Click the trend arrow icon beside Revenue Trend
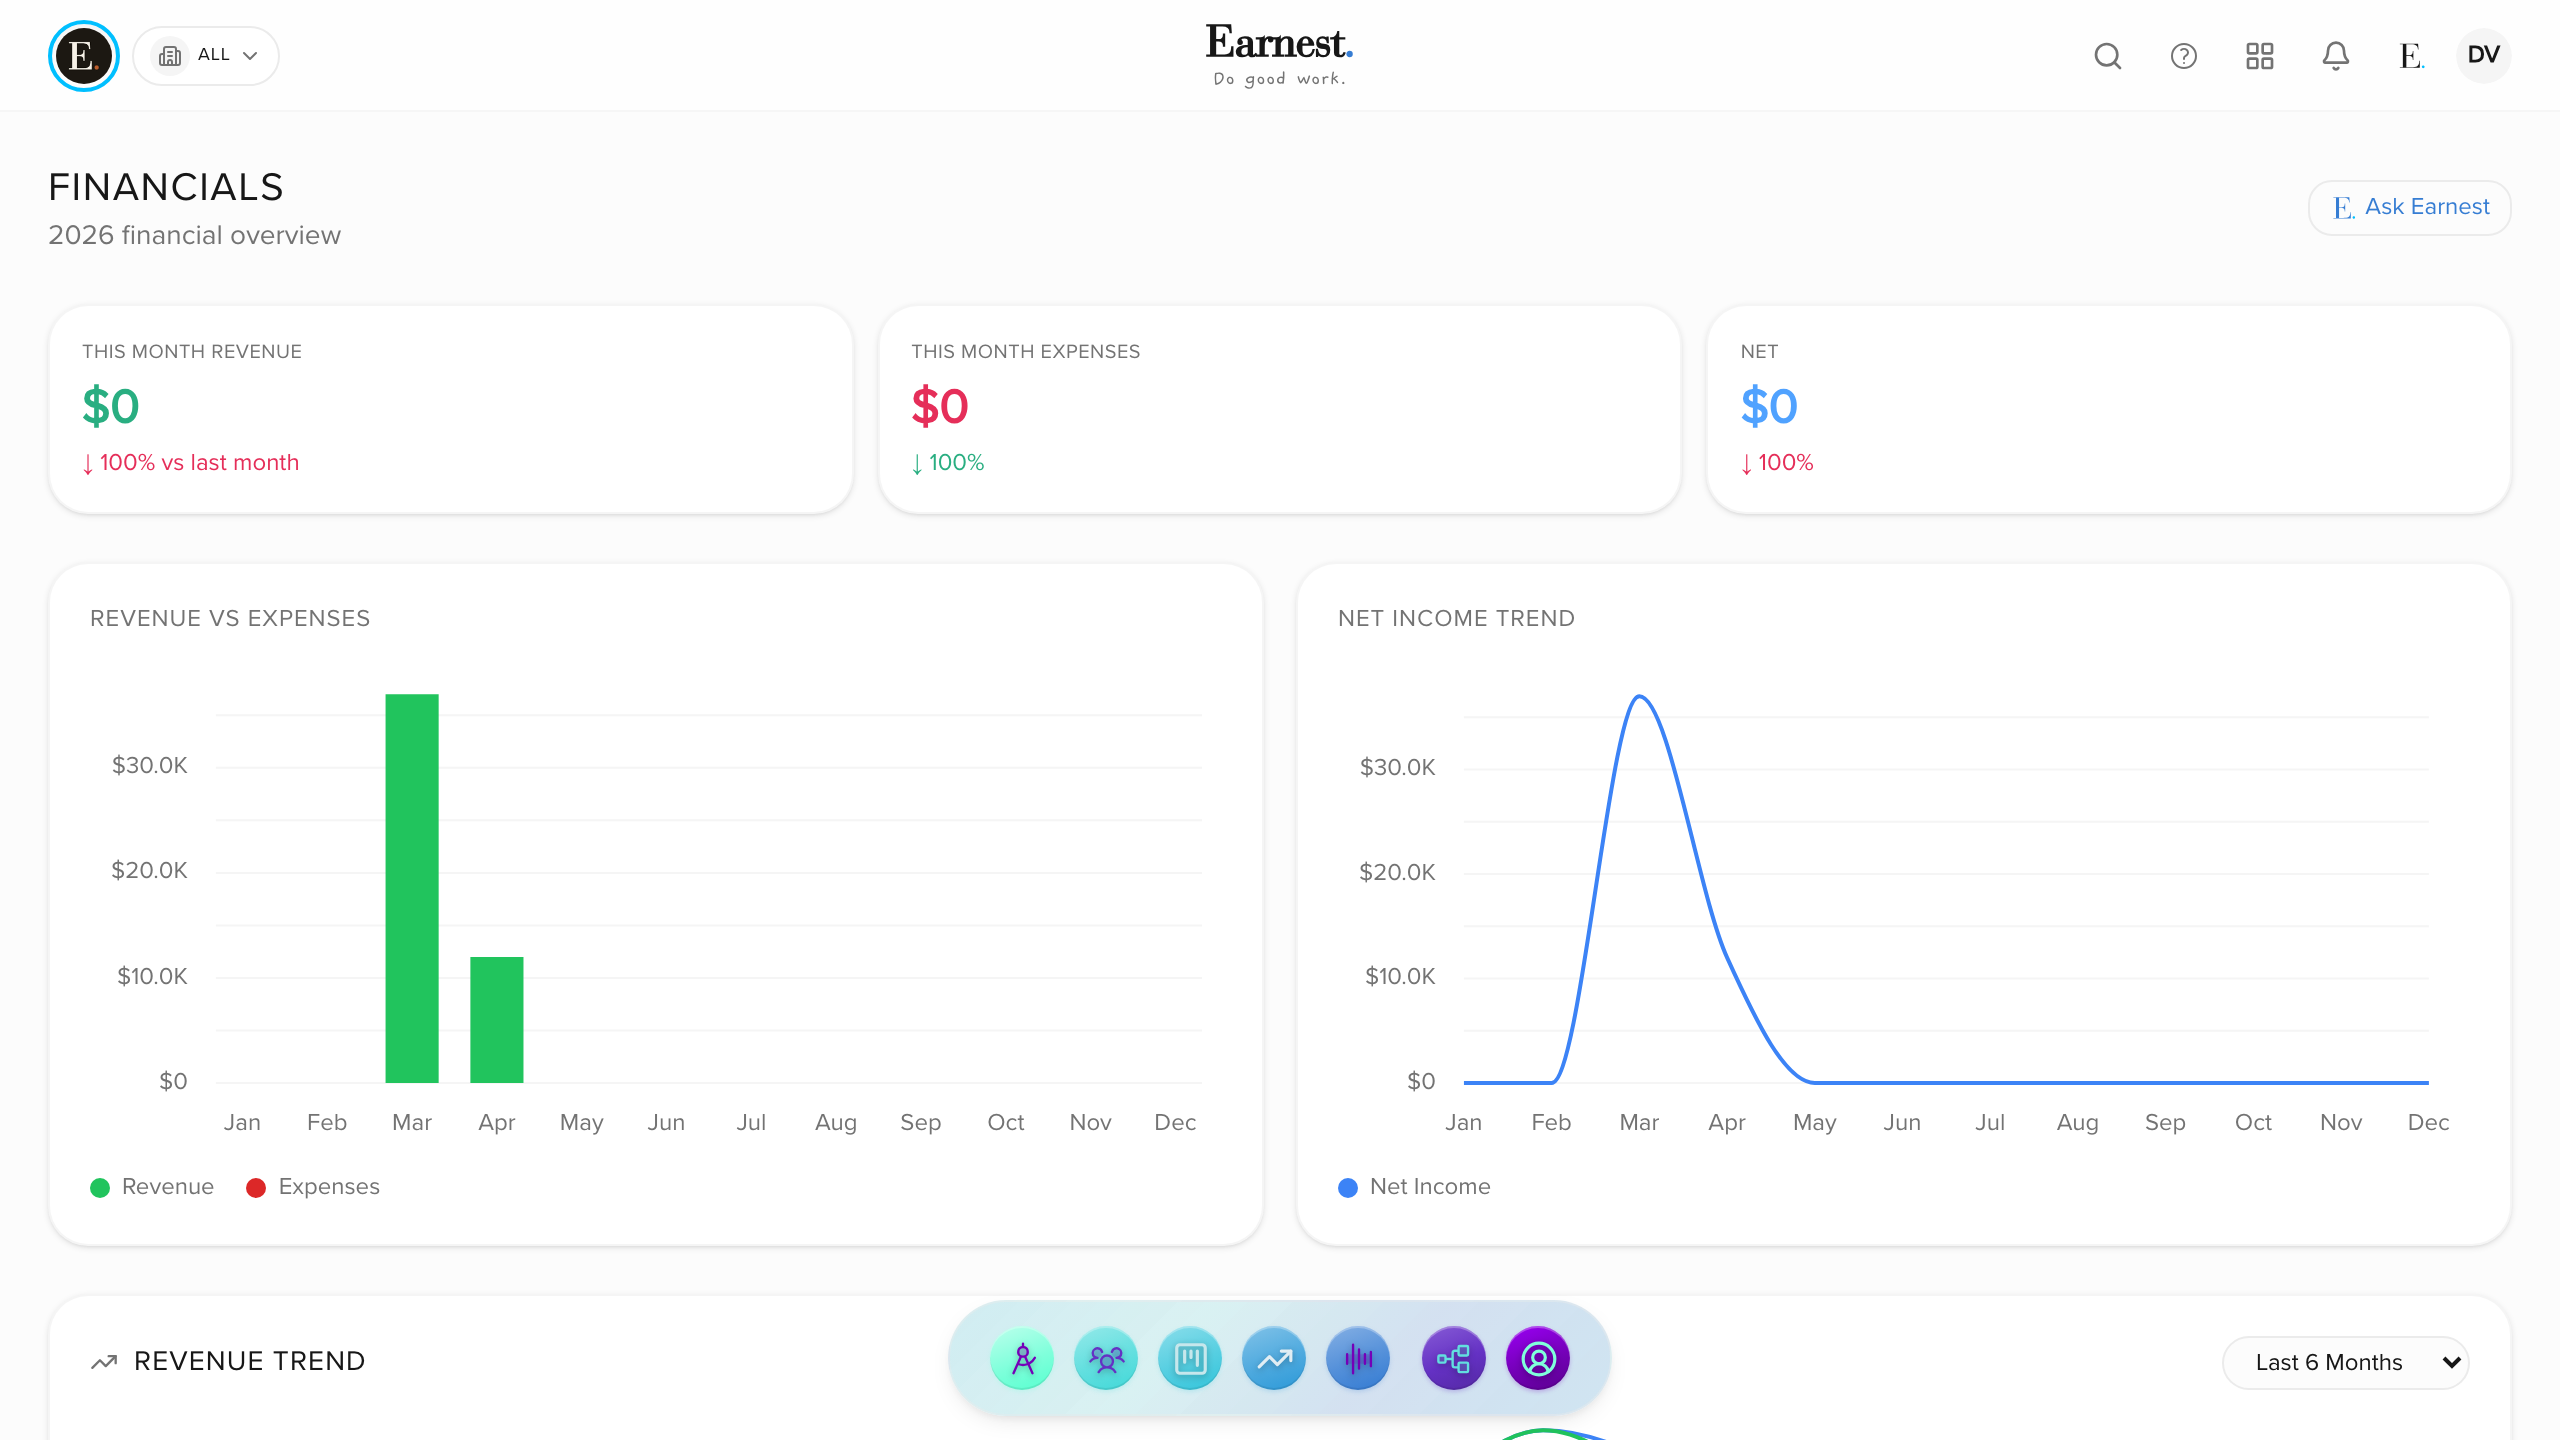This screenshot has width=2560, height=1440. [x=104, y=1362]
